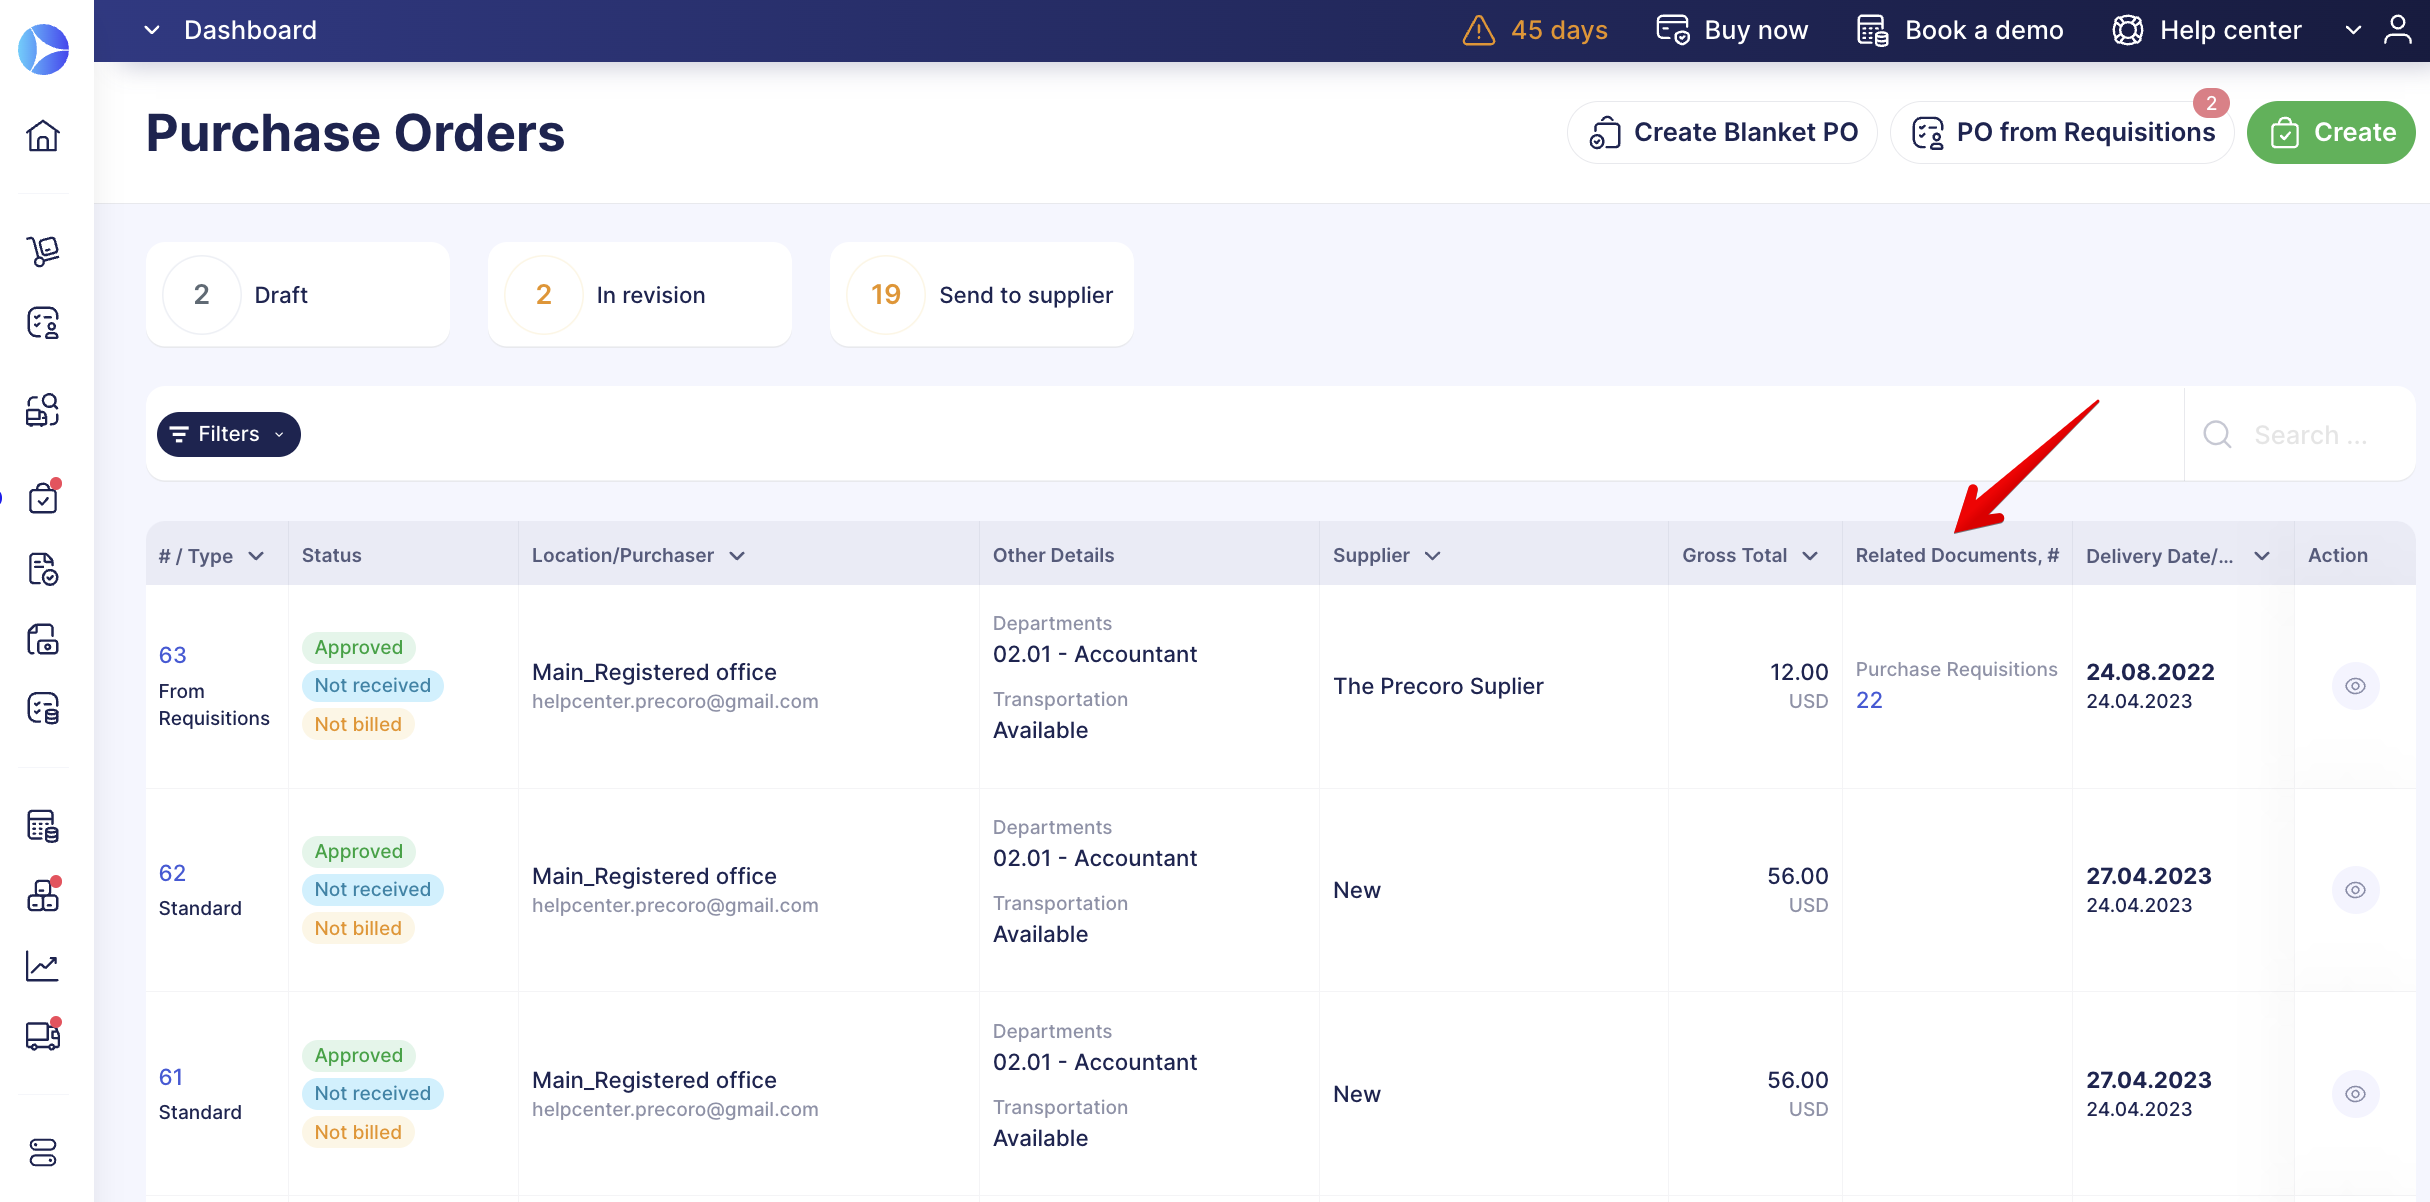The width and height of the screenshot is (2430, 1202).
Task: Select the Draft purchase orders tab
Action: [297, 294]
